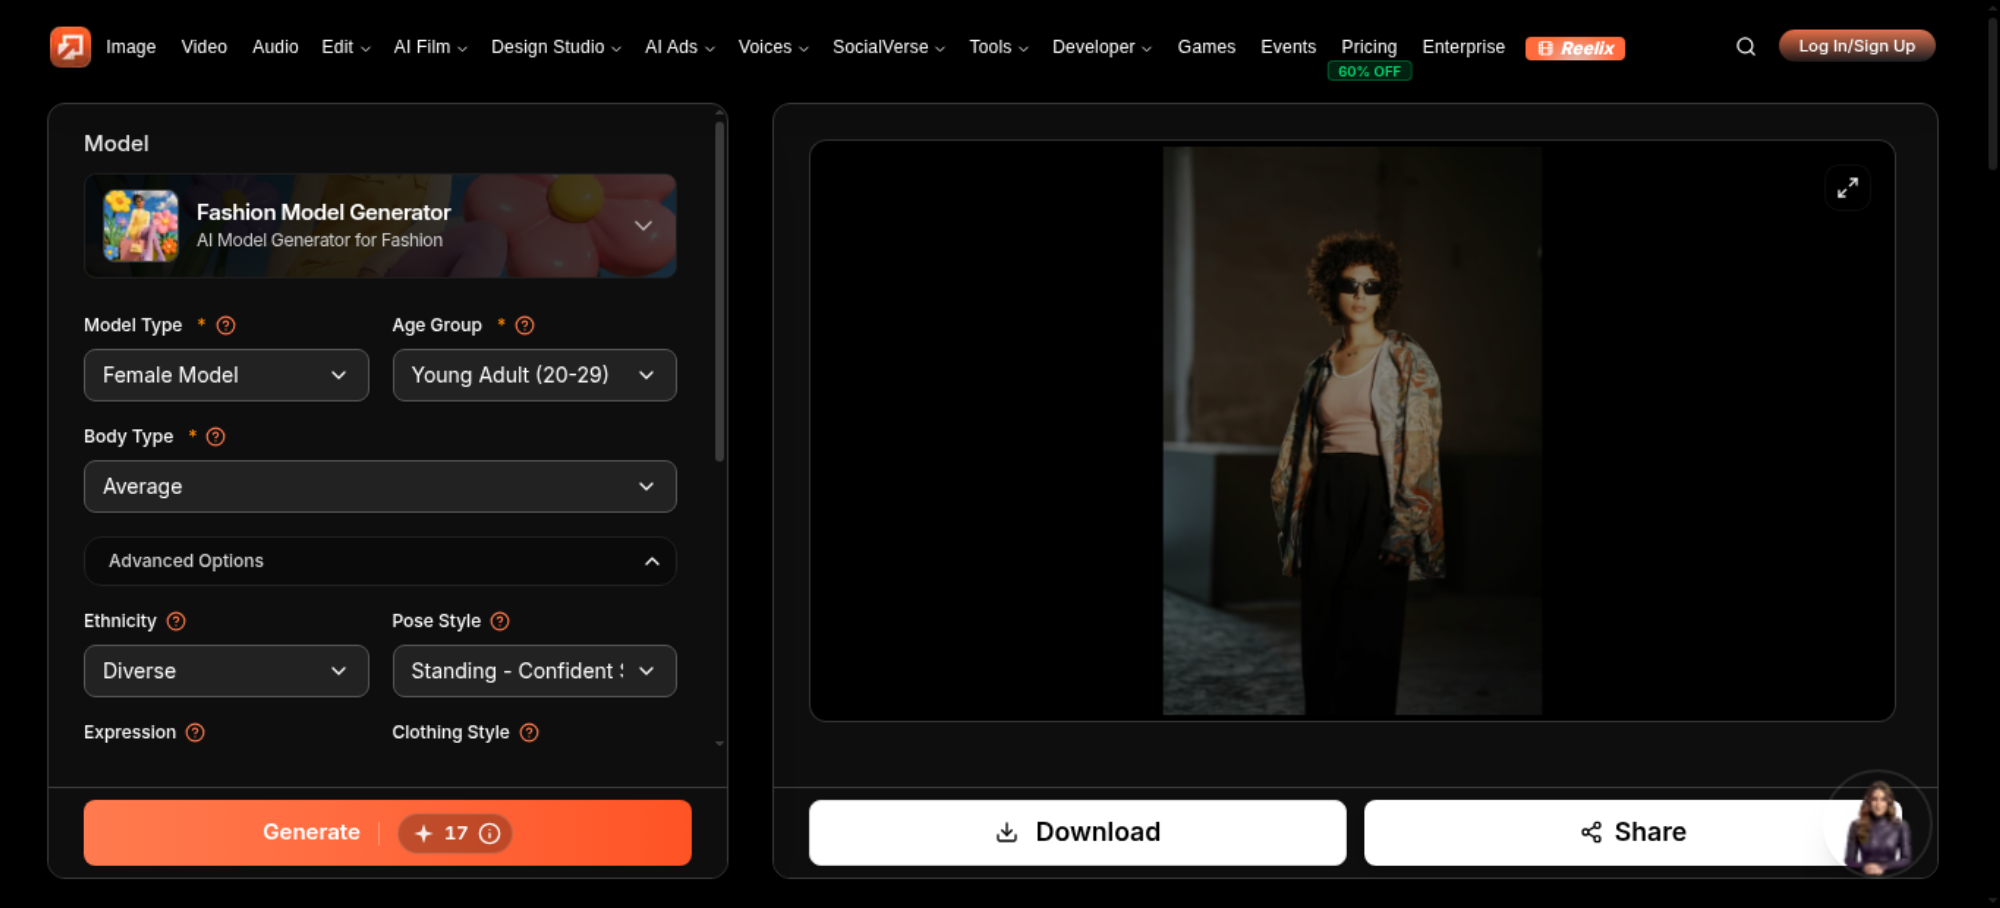Open the SocialVerse menu
The height and width of the screenshot is (908, 2000).
point(889,47)
